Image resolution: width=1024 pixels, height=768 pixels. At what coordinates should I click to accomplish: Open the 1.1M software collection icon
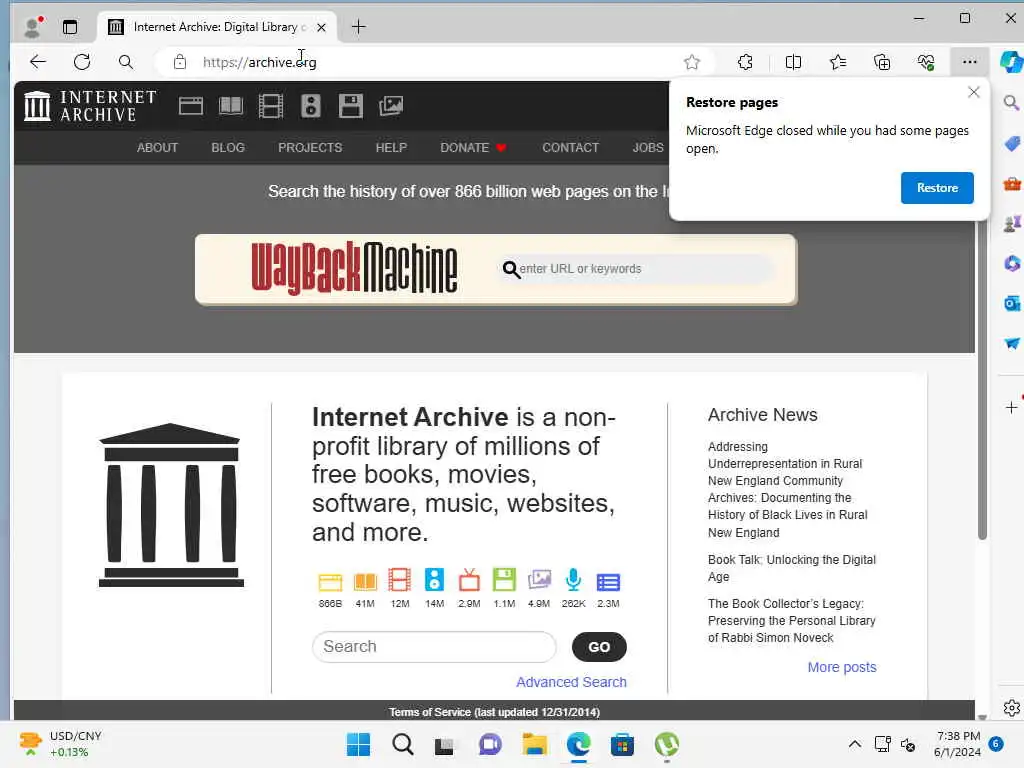point(504,580)
